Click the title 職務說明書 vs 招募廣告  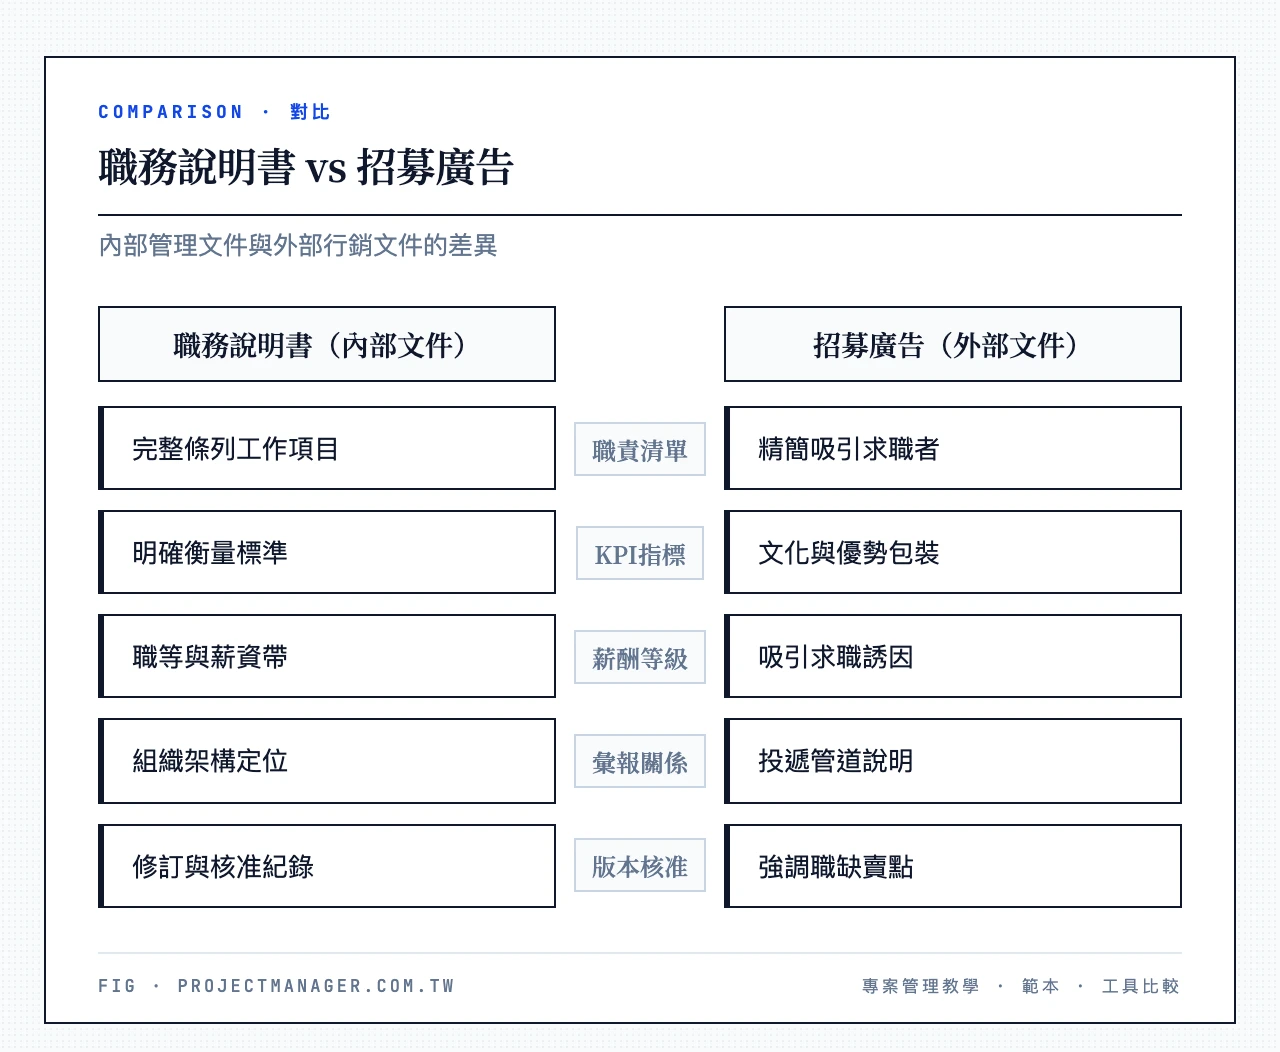click(x=306, y=167)
